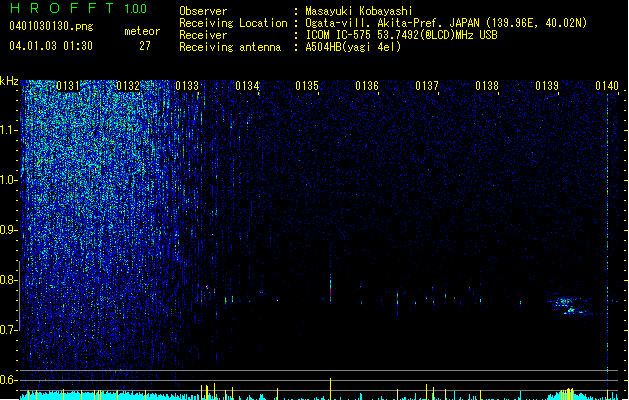Screen dimensions: 629x400
Task: Select the ICOM IC-575 53.7492 MHz receiver text
Action: (402, 35)
